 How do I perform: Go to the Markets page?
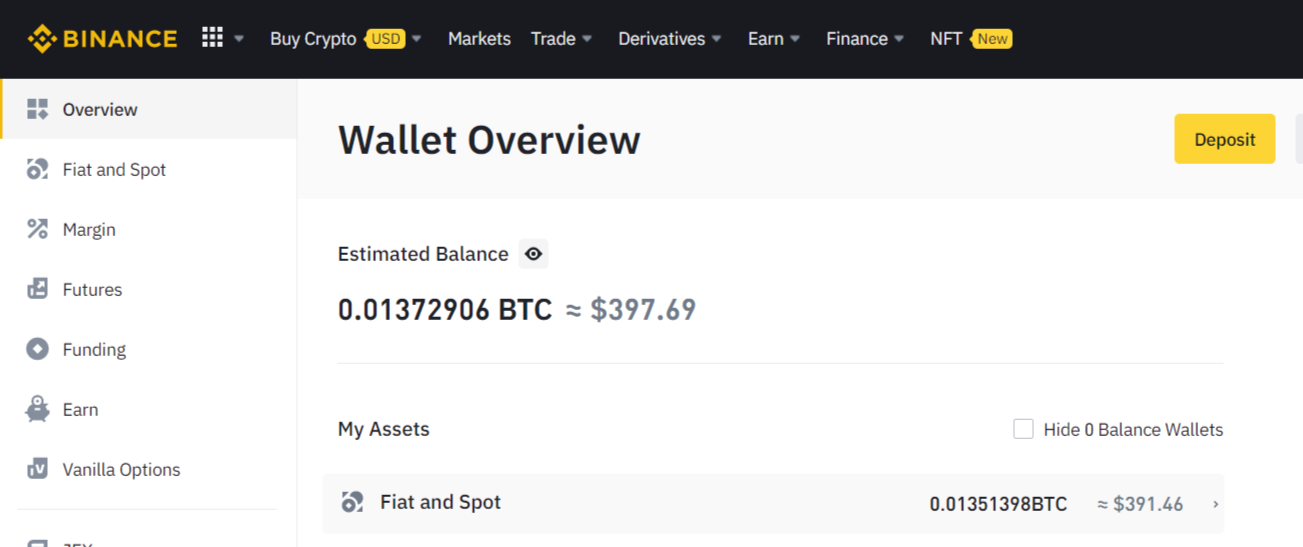pos(479,39)
